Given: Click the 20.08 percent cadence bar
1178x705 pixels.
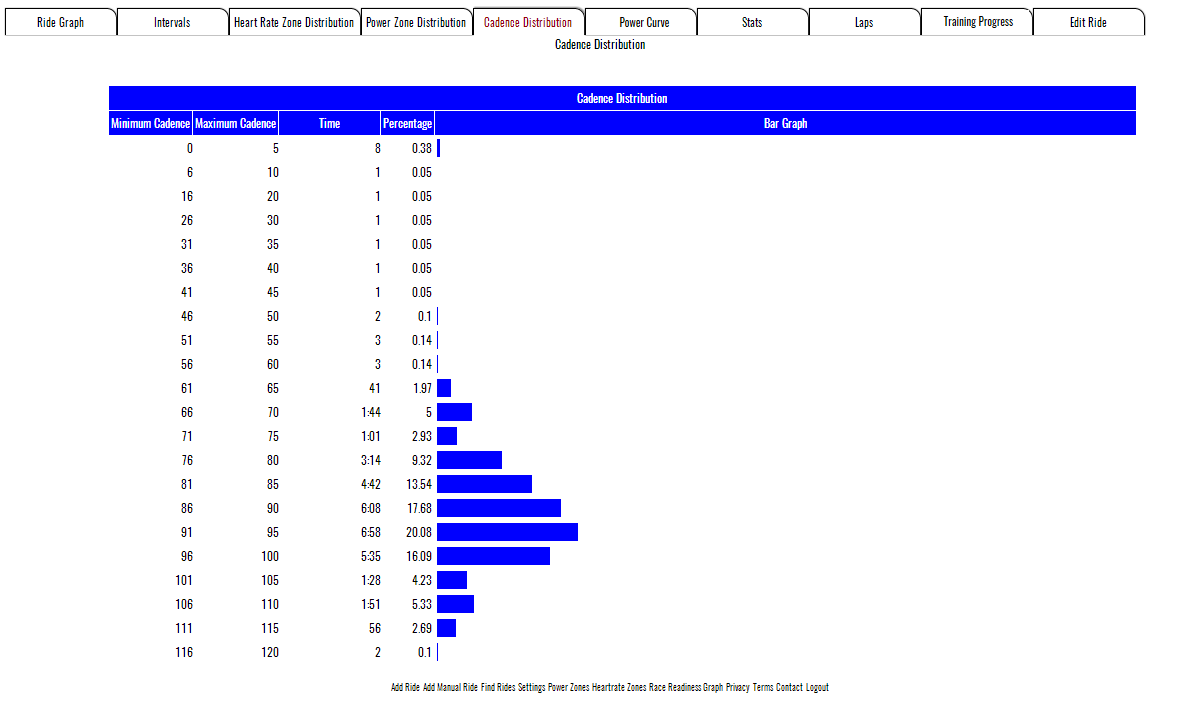Looking at the screenshot, I should 507,532.
